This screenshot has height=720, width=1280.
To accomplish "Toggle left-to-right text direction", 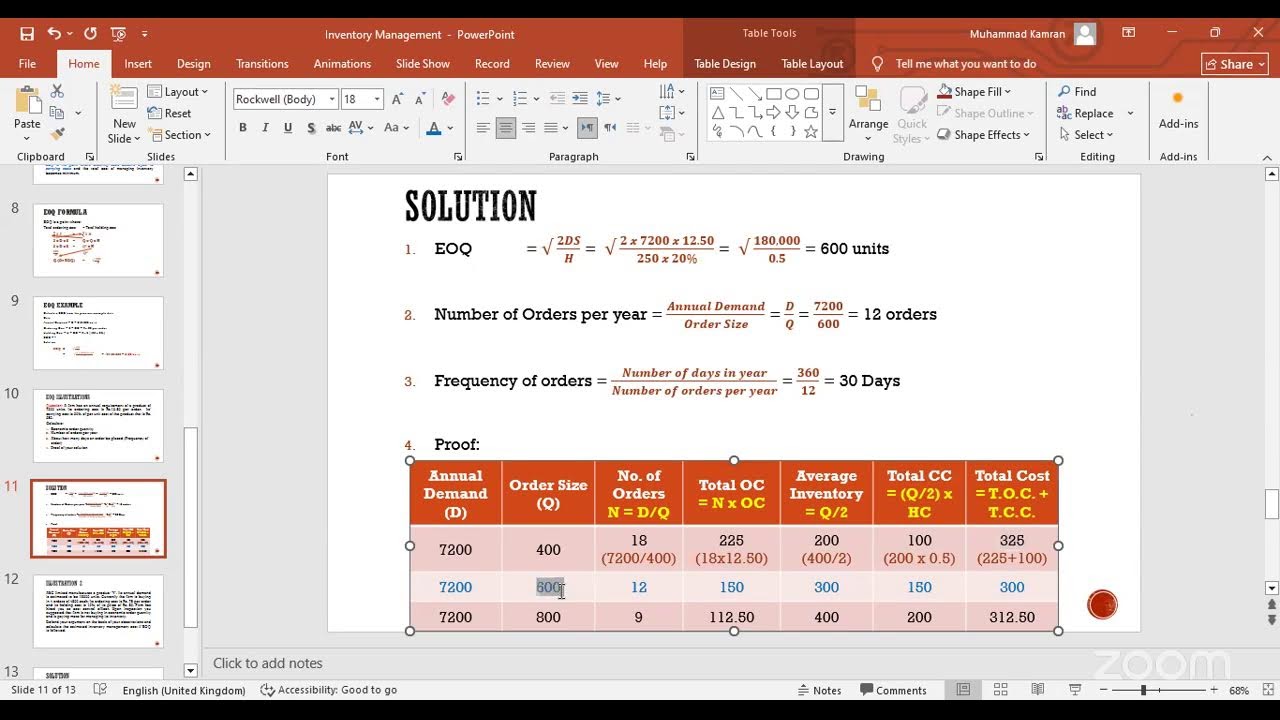I will pos(588,128).
